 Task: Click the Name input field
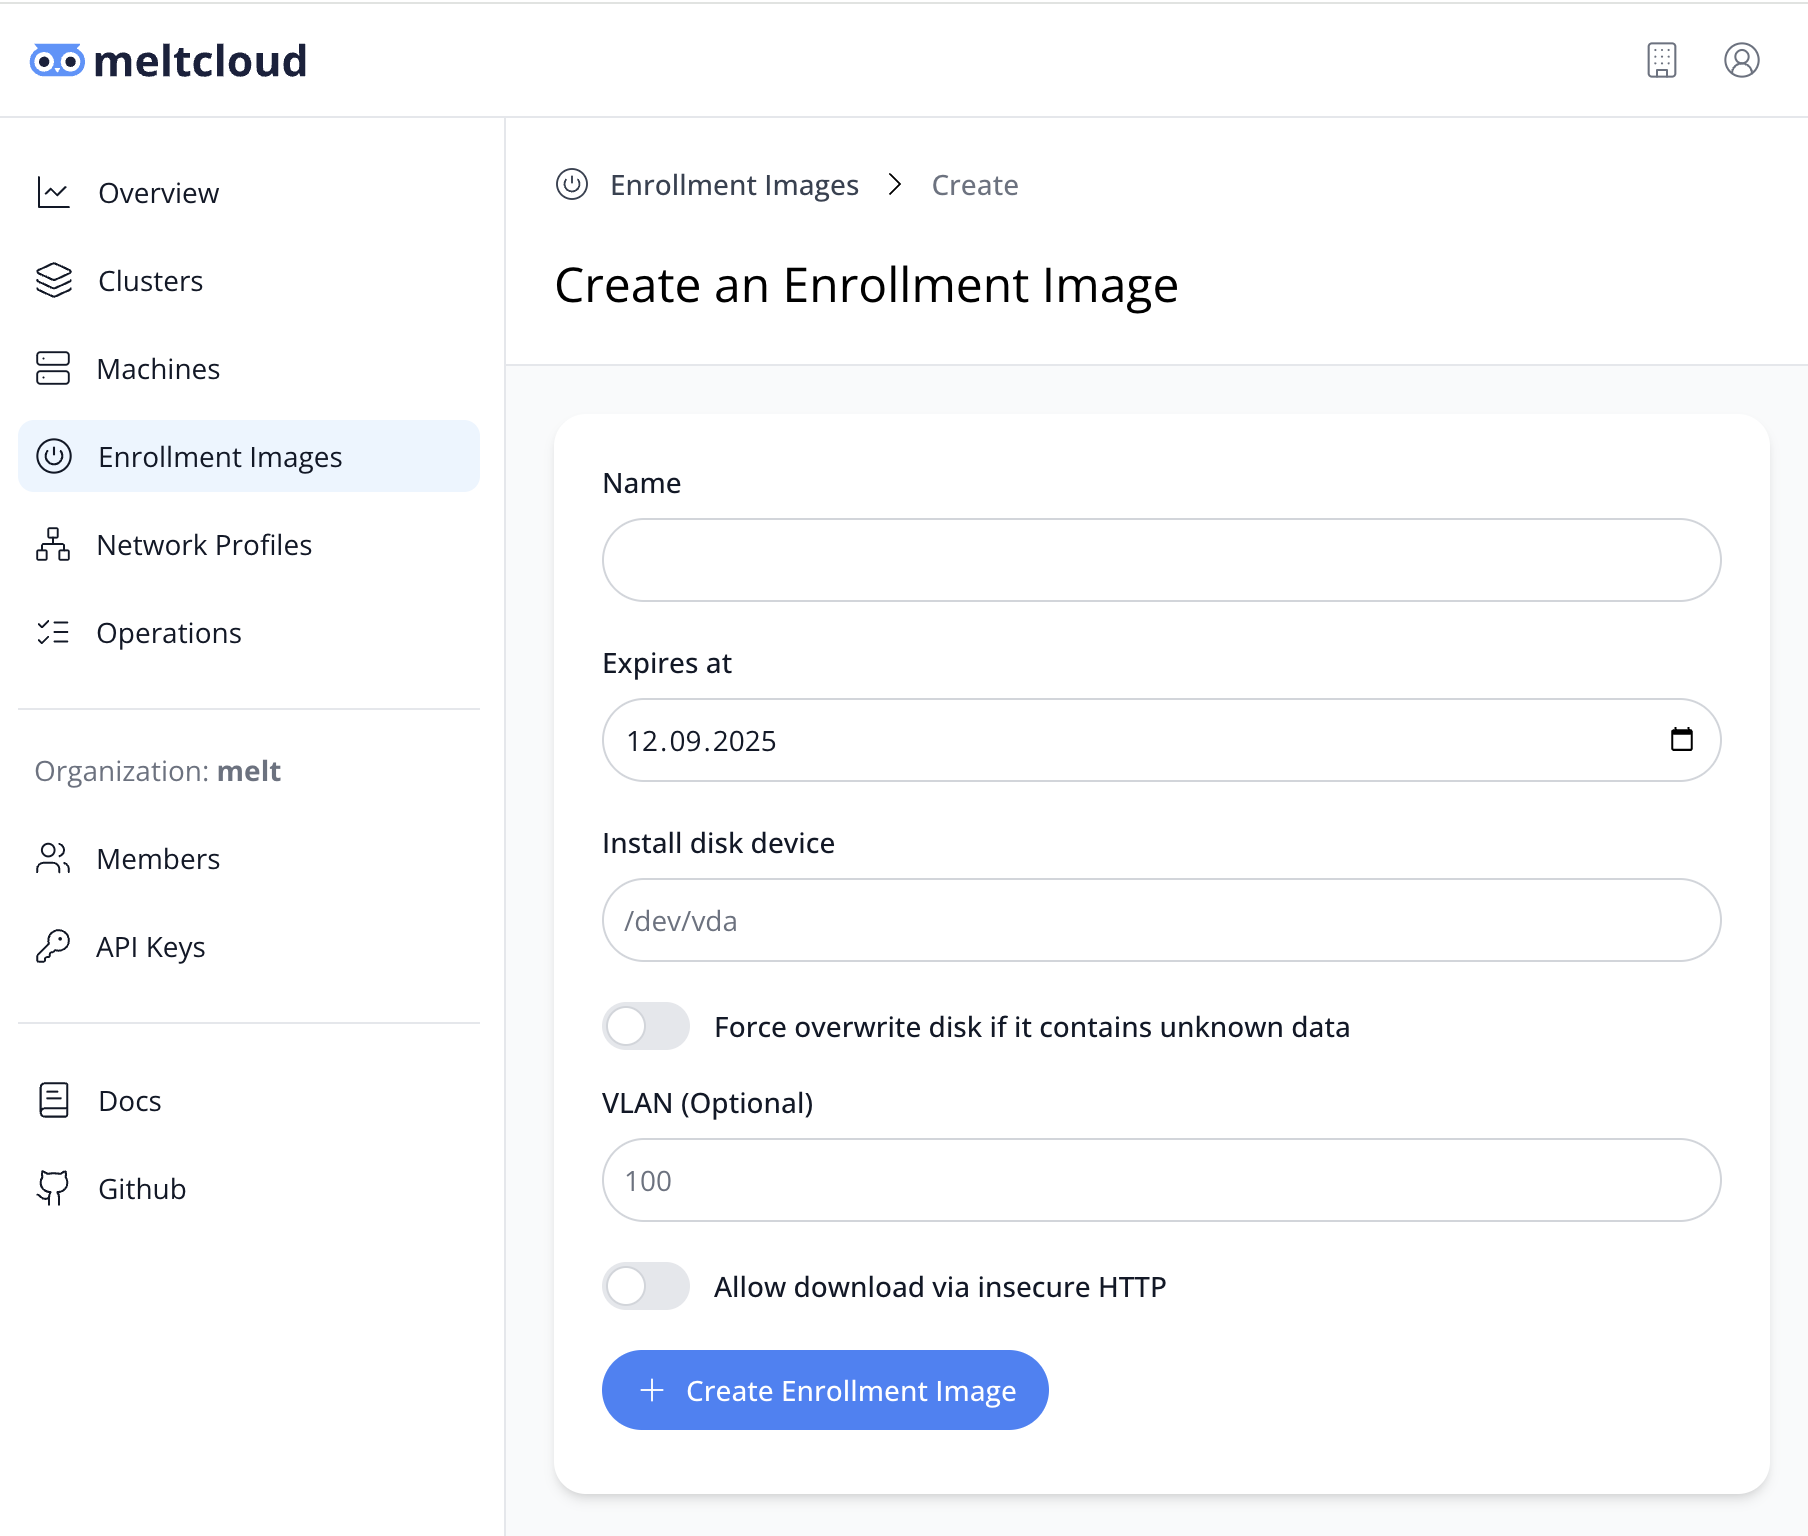(1160, 560)
